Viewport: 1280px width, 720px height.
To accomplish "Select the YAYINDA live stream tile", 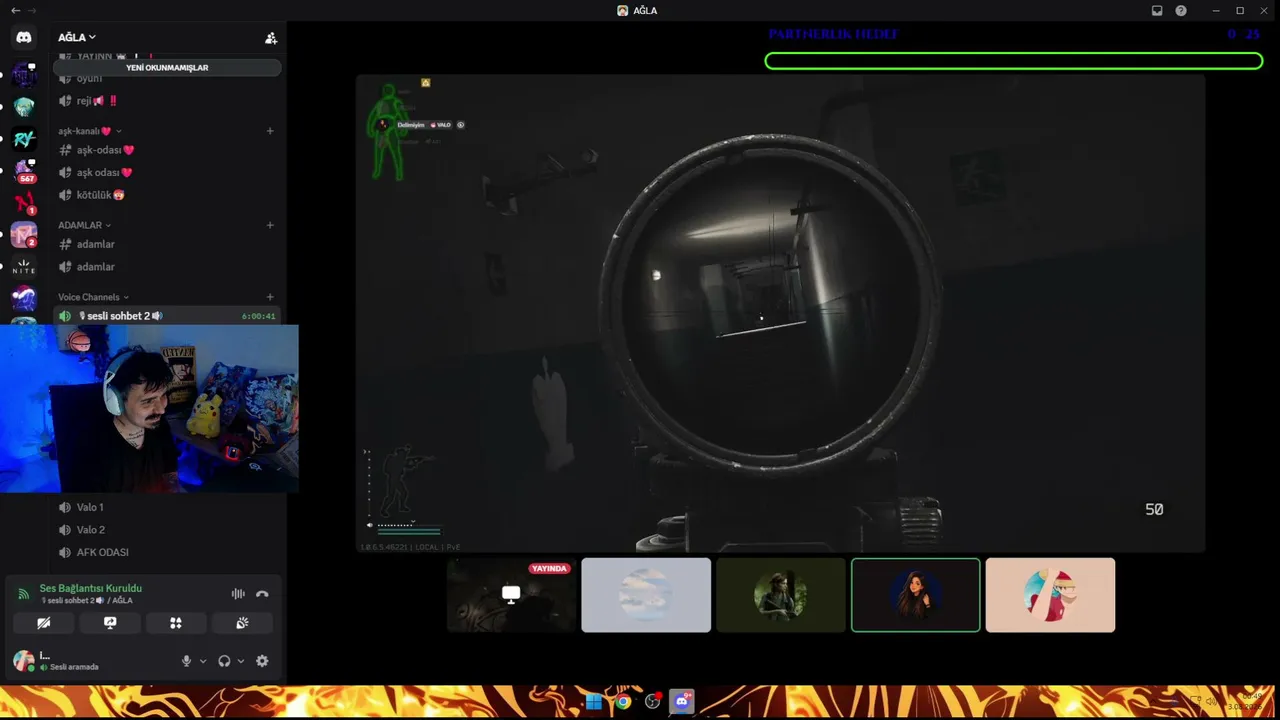I will (511, 595).
